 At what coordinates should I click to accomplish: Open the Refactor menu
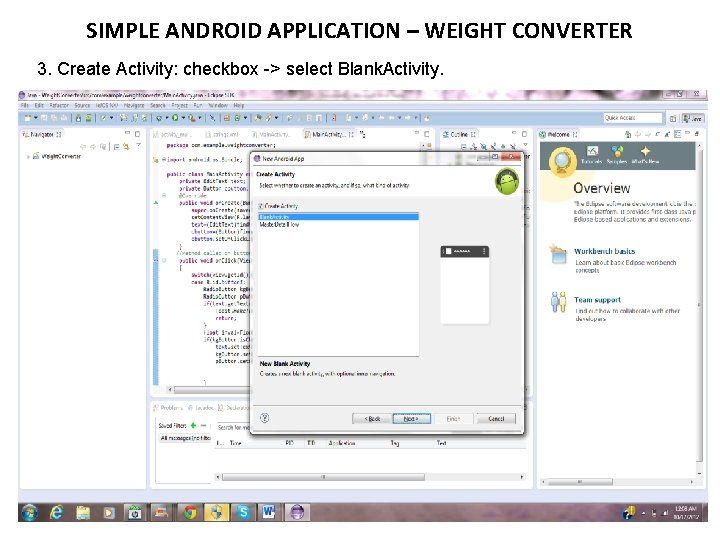tap(59, 106)
